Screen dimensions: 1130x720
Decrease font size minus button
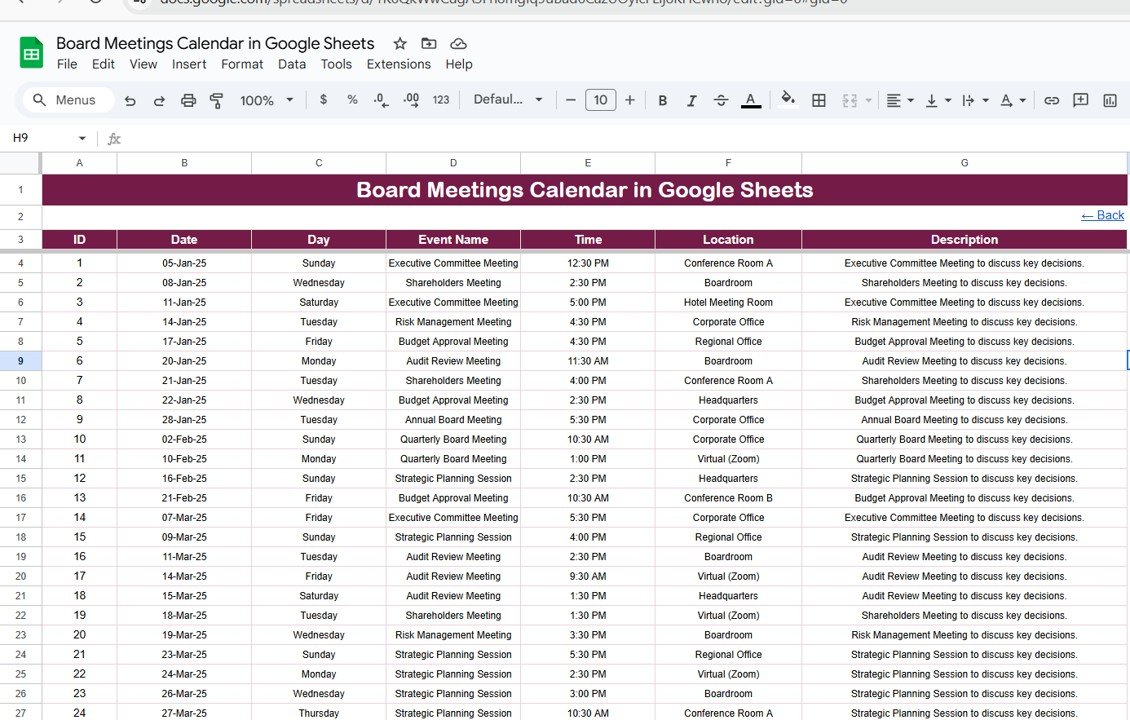click(x=571, y=99)
